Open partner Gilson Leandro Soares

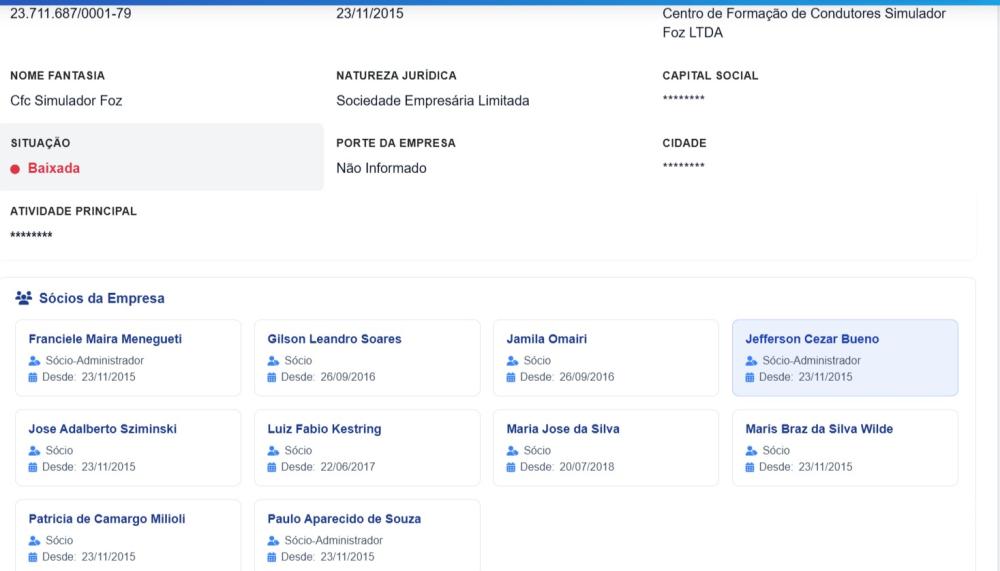[x=334, y=339]
